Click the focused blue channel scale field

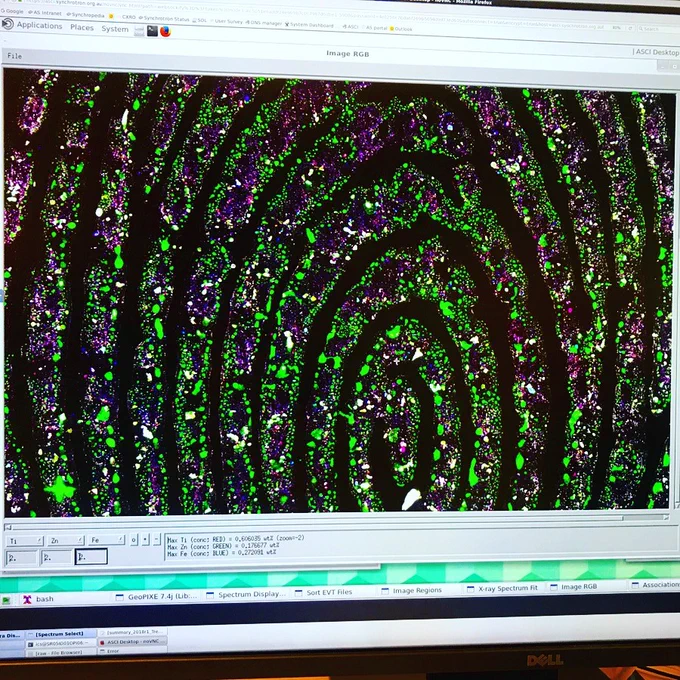tap(91, 556)
